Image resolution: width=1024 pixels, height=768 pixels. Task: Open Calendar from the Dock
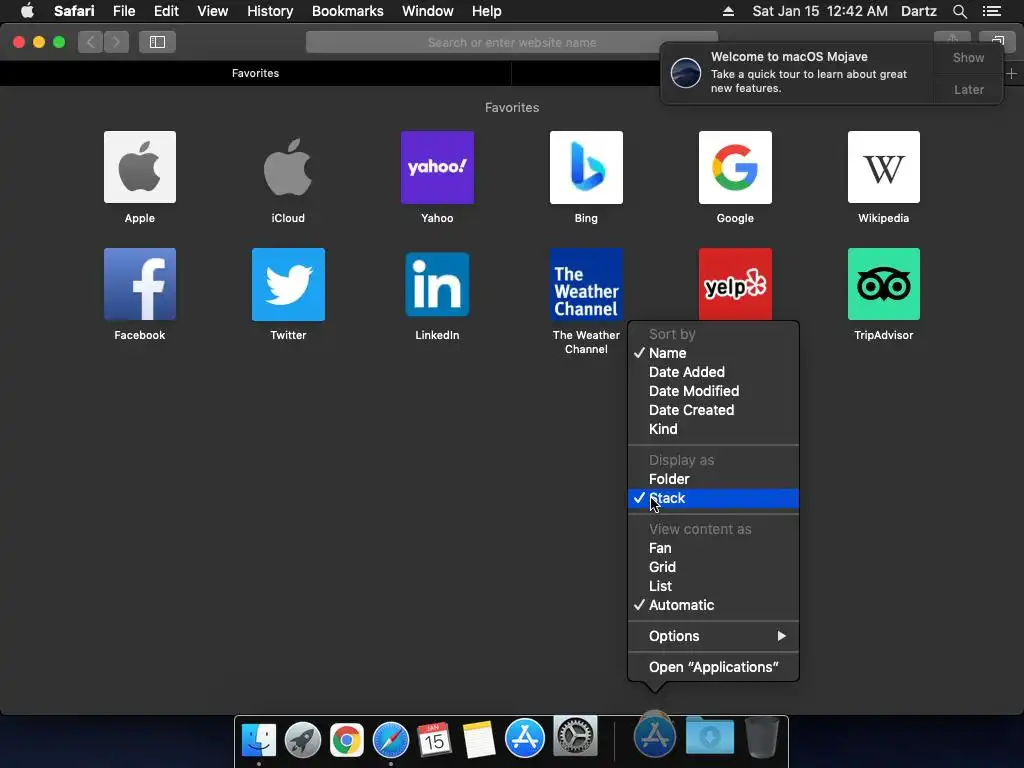[434, 740]
